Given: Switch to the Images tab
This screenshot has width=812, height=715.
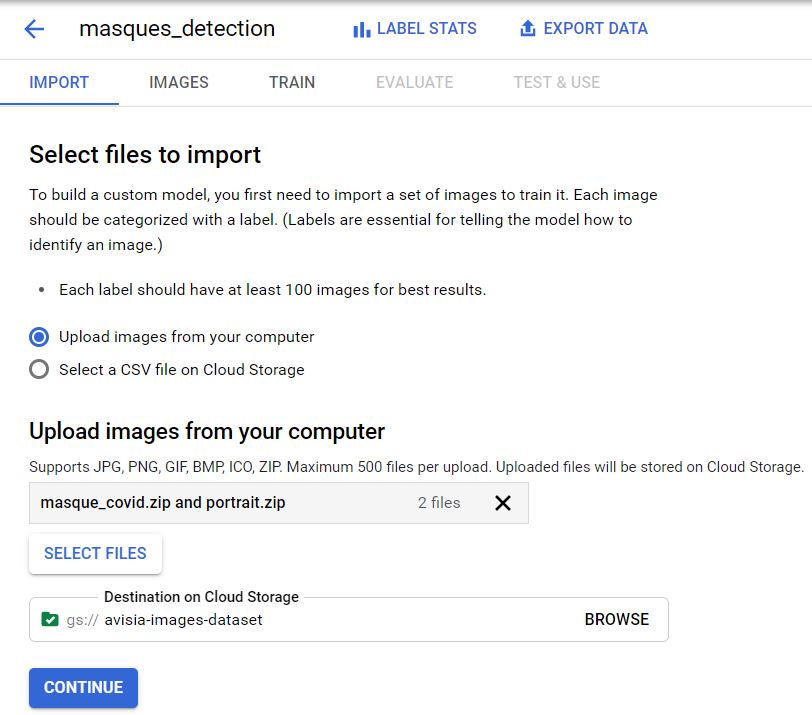Looking at the screenshot, I should pos(178,82).
